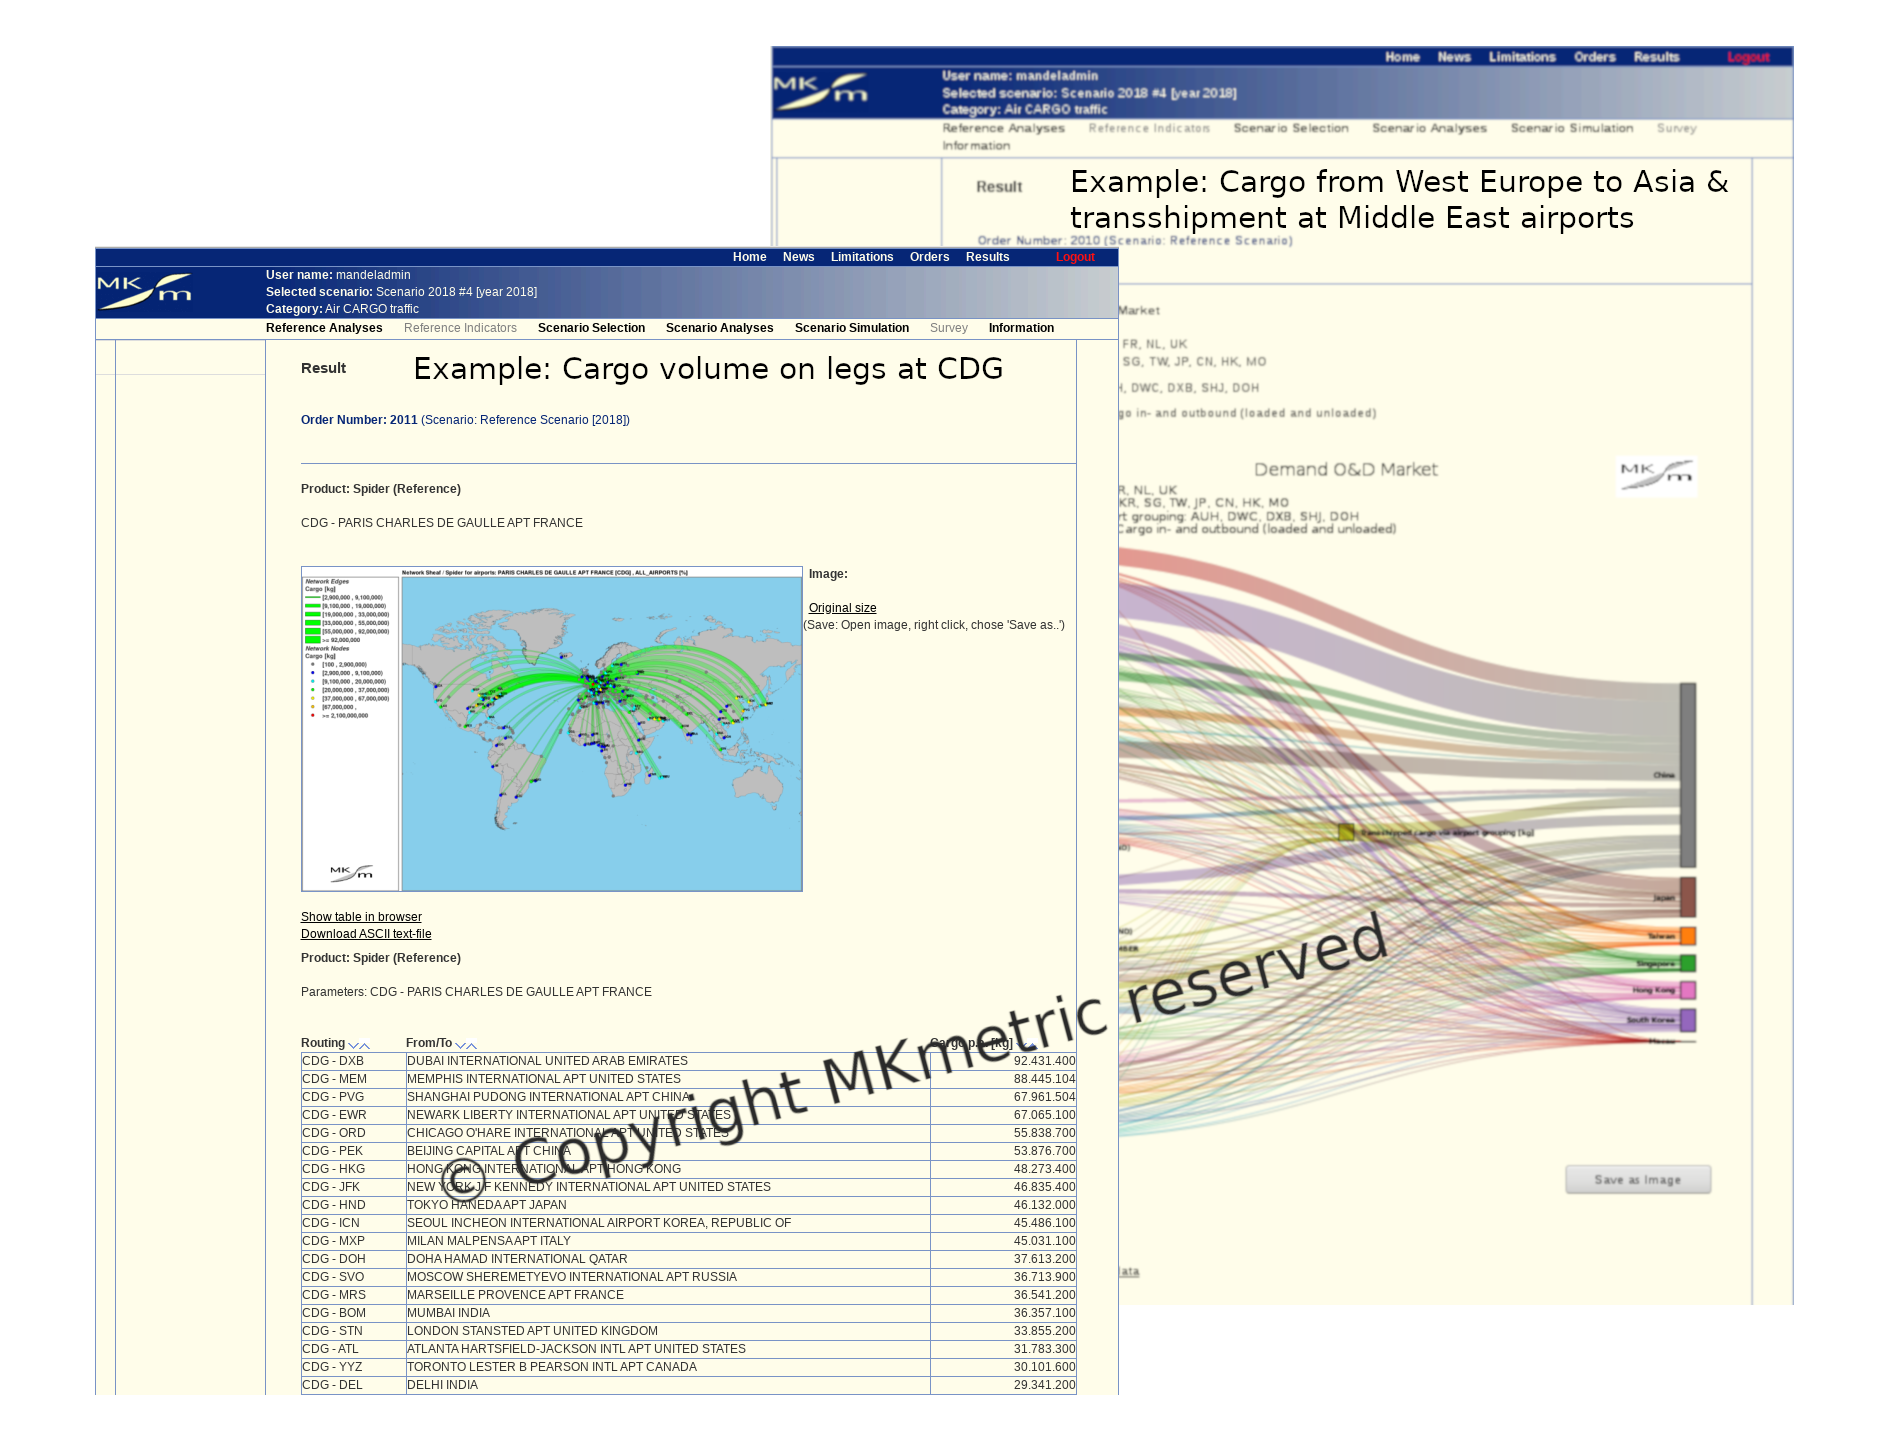The image size is (1900, 1450).
Task: Click Show table in browser link
Action: point(361,917)
